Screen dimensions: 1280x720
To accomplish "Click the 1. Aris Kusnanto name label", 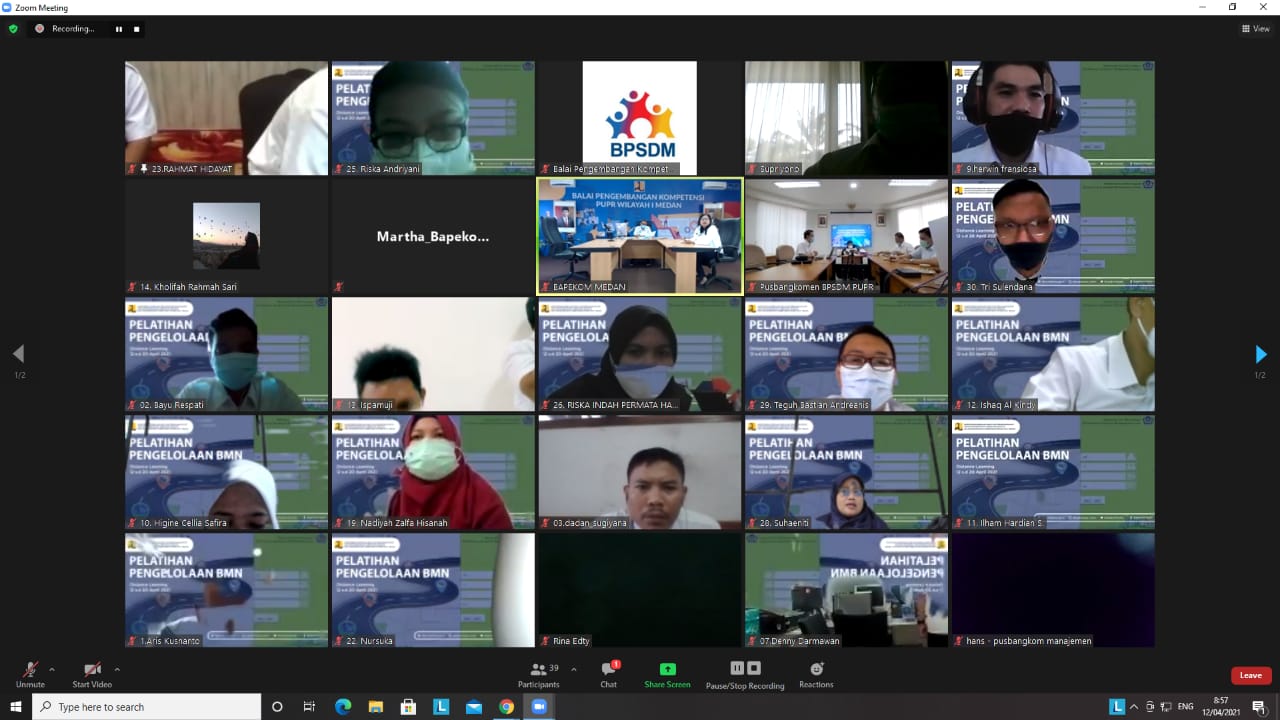I will (170, 641).
